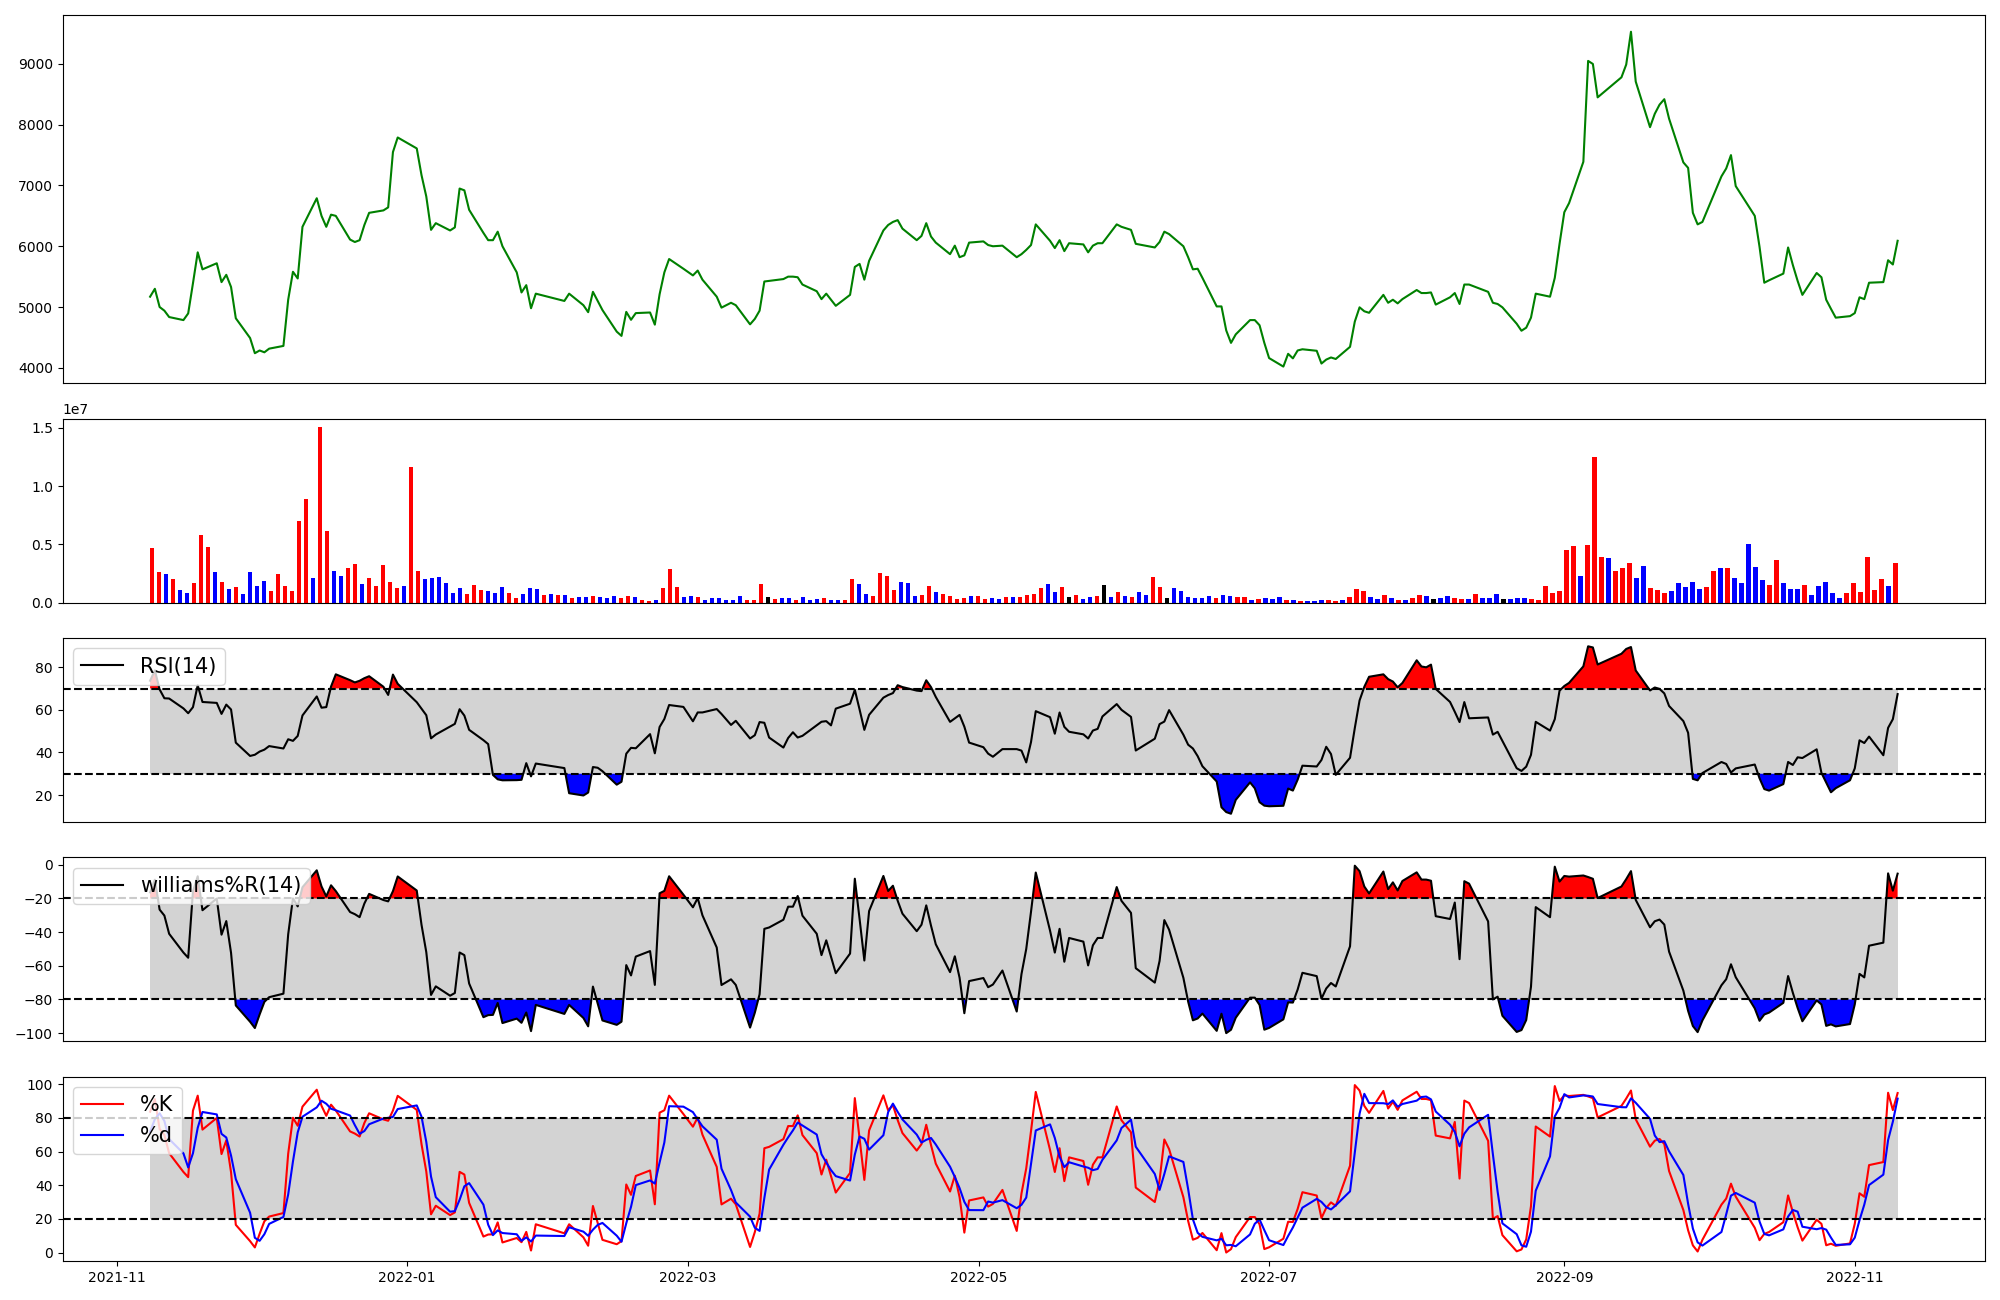Select the 2022-01 date axis label
The height and width of the screenshot is (1300, 2000).
coord(407,1277)
